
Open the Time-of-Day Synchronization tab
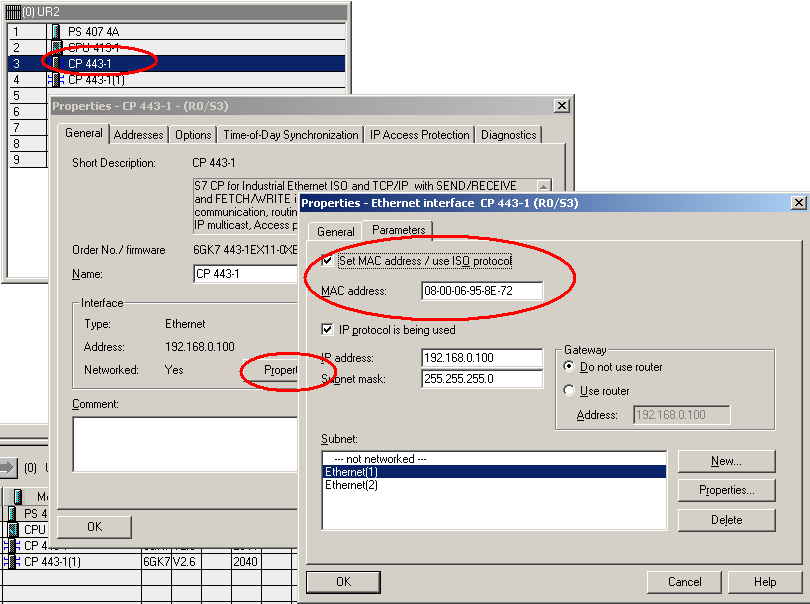point(290,135)
